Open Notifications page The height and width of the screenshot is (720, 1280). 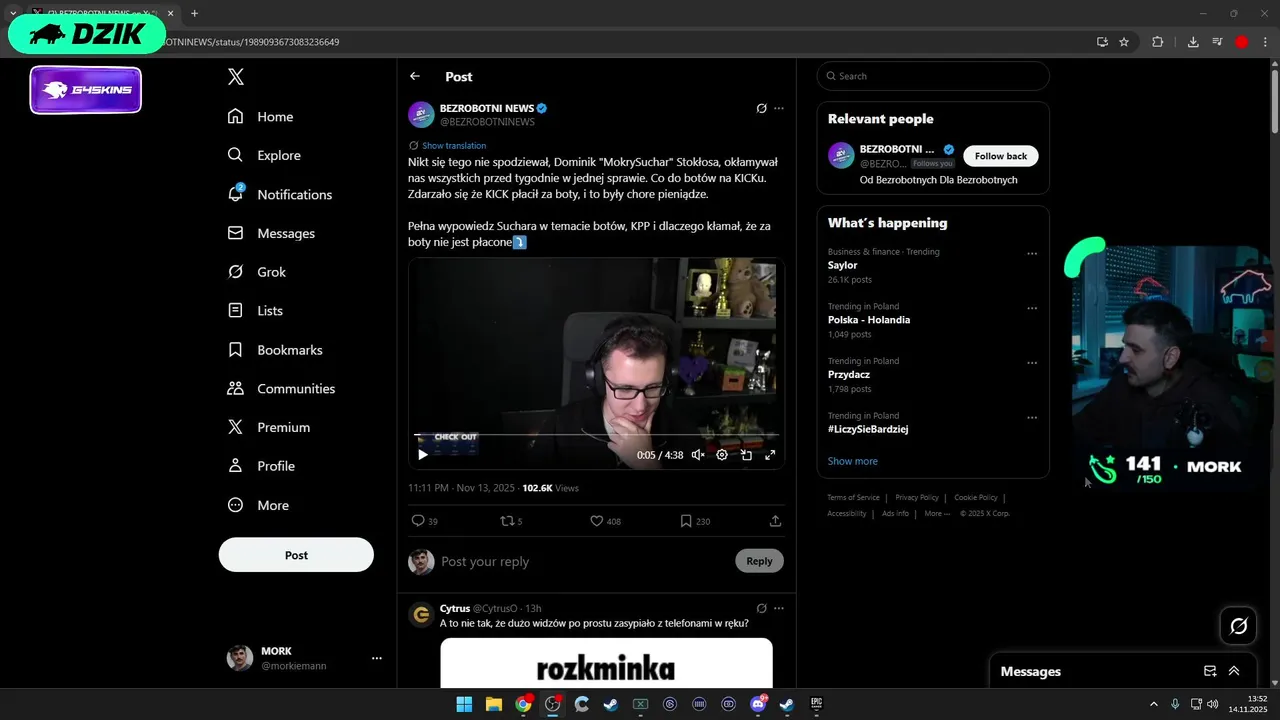[x=279, y=194]
